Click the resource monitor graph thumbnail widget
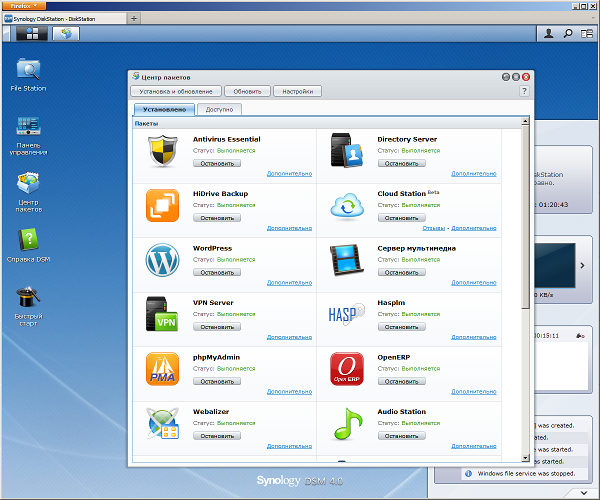 click(x=555, y=265)
